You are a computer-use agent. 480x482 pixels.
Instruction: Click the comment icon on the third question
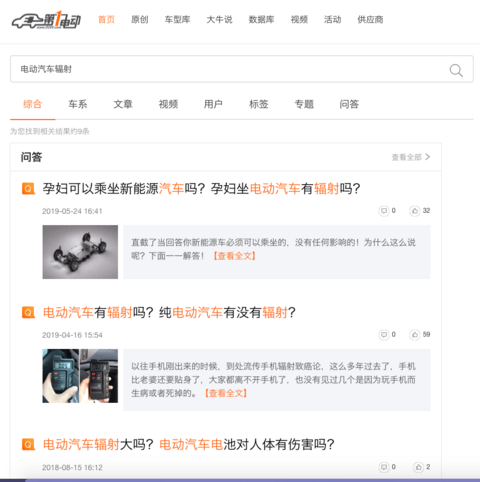(x=384, y=467)
